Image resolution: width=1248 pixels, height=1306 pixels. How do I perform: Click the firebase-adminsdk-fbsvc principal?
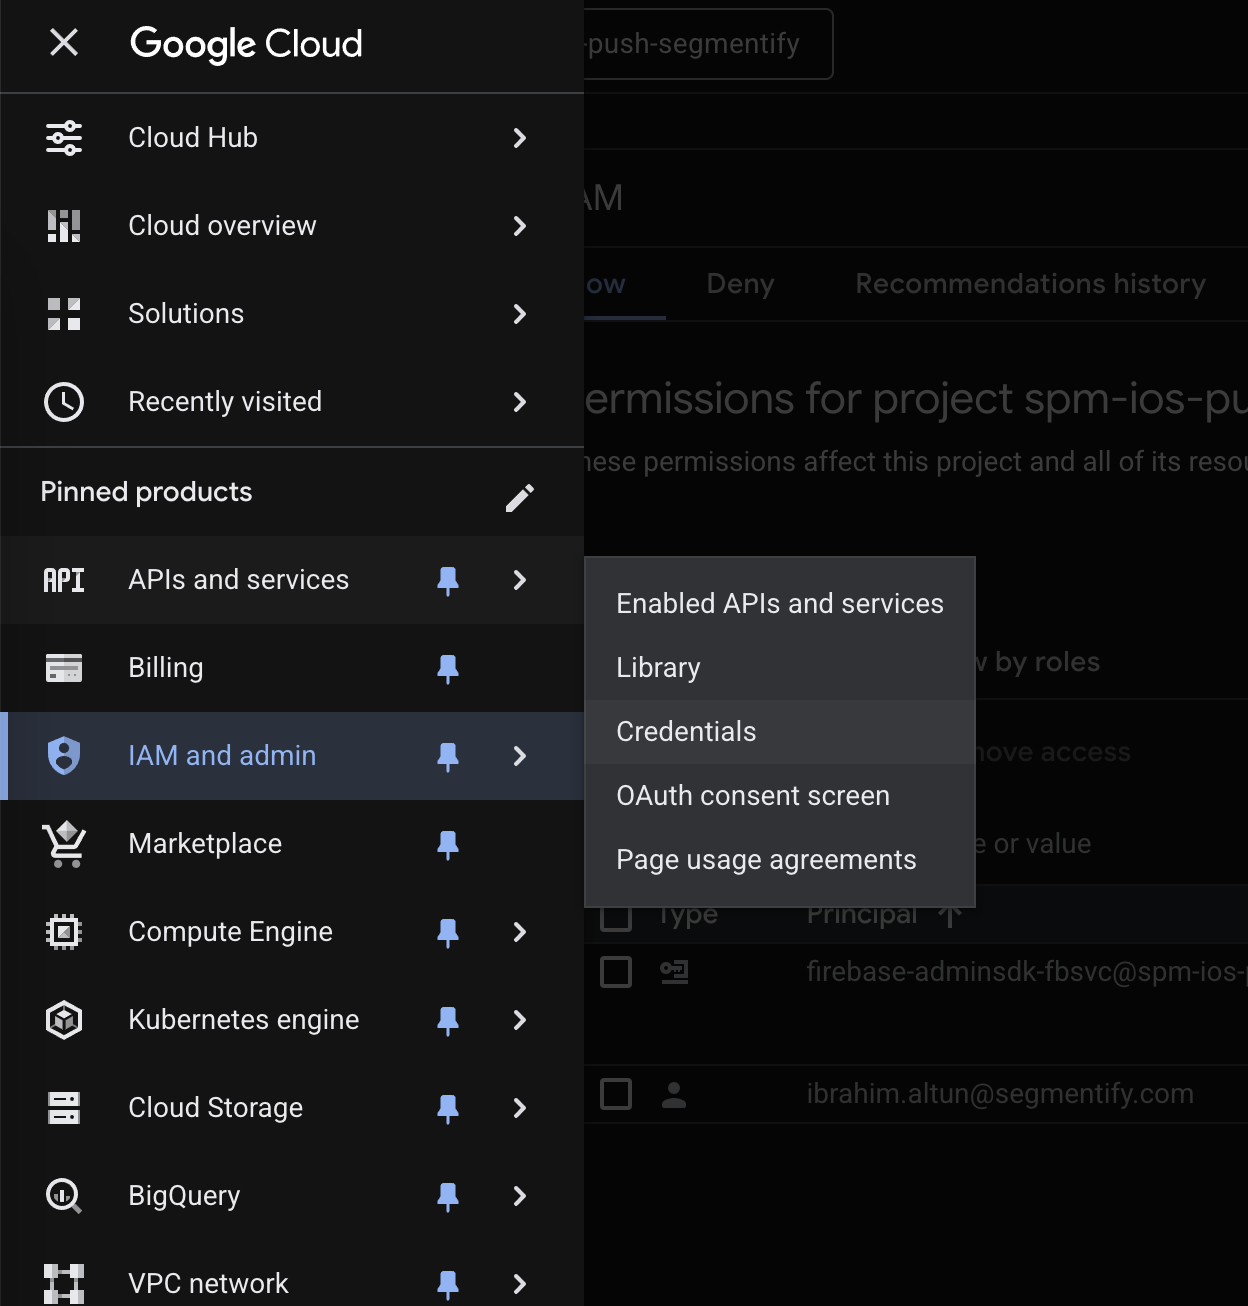[x=1027, y=972]
